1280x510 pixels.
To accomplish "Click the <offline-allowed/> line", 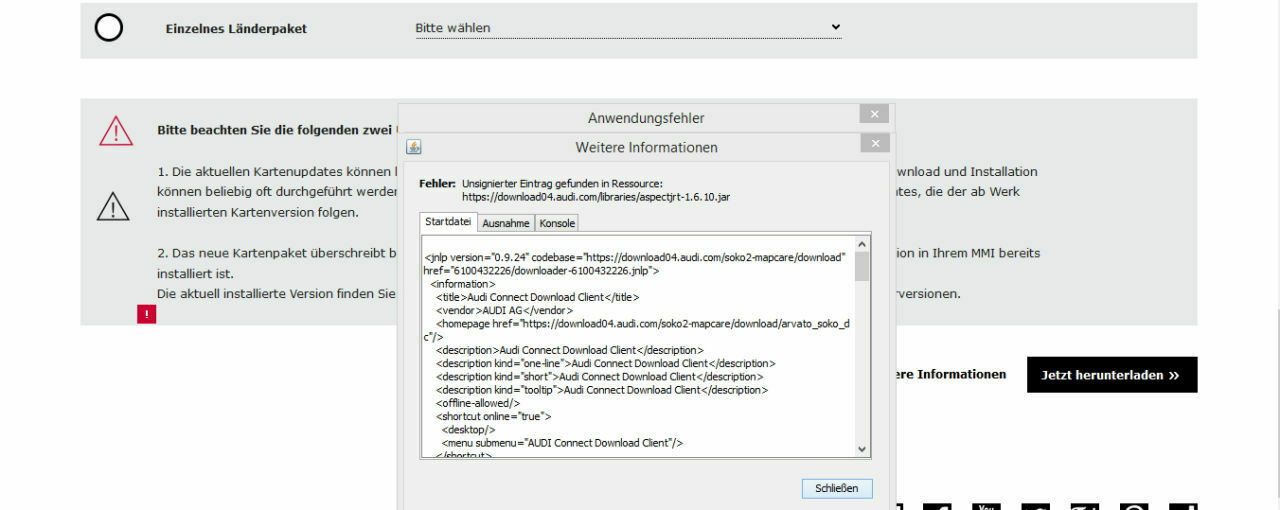I will 477,403.
